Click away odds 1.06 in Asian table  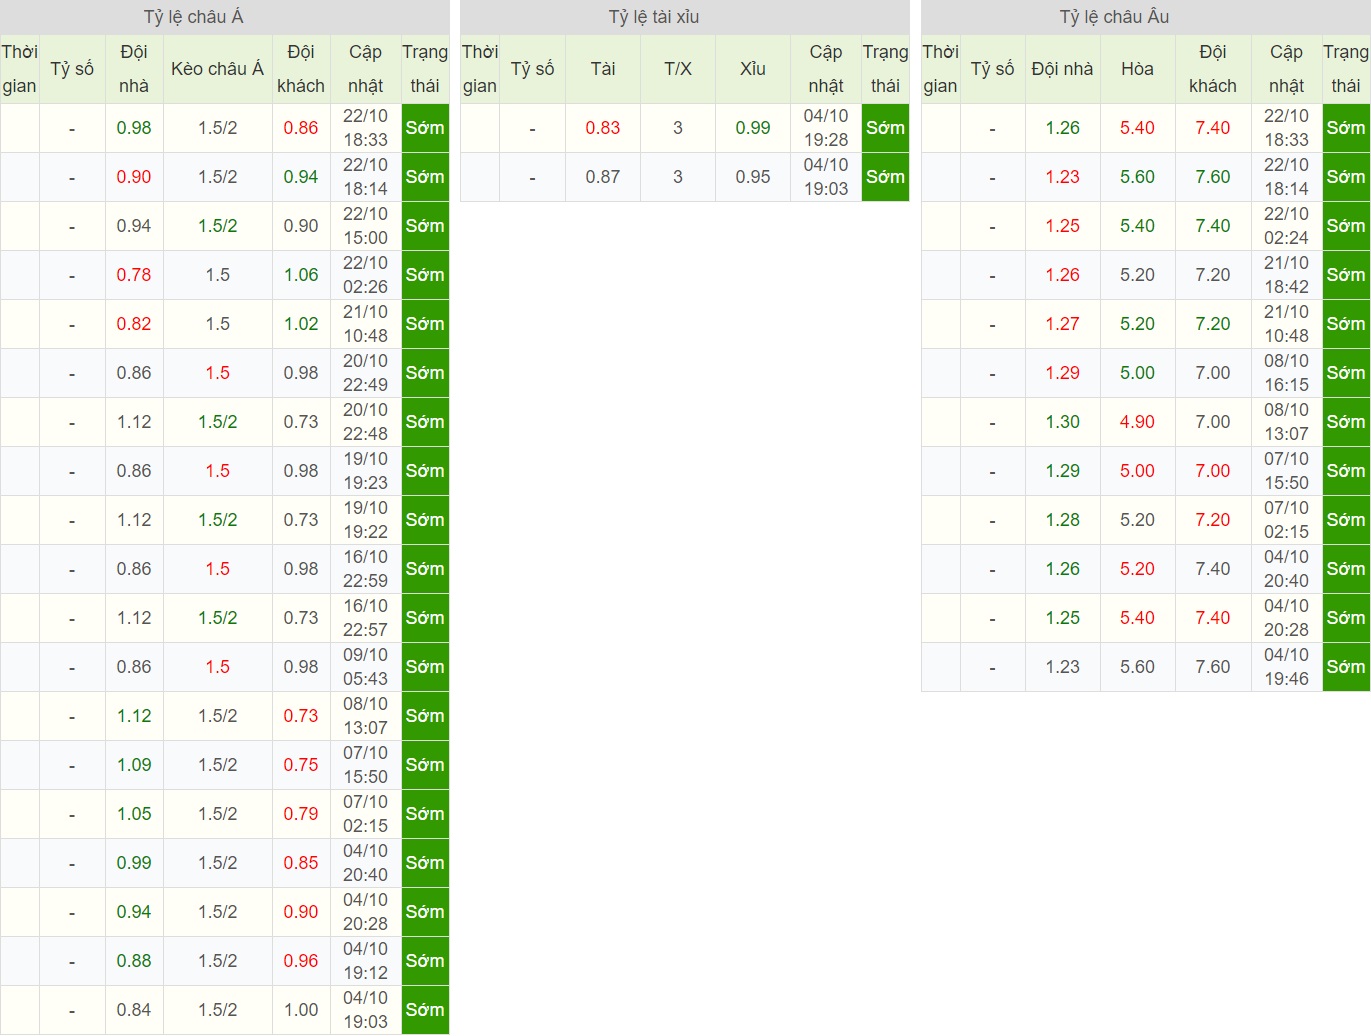click(x=301, y=275)
